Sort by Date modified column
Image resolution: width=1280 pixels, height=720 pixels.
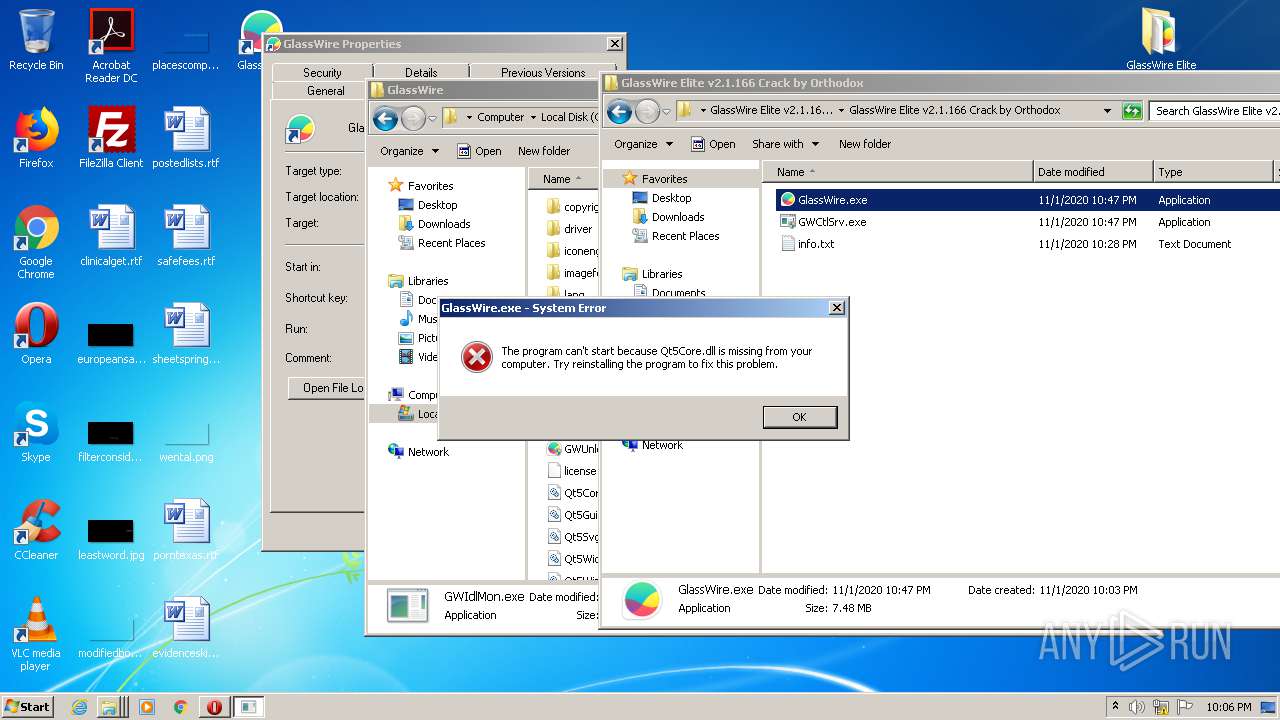pos(1093,172)
